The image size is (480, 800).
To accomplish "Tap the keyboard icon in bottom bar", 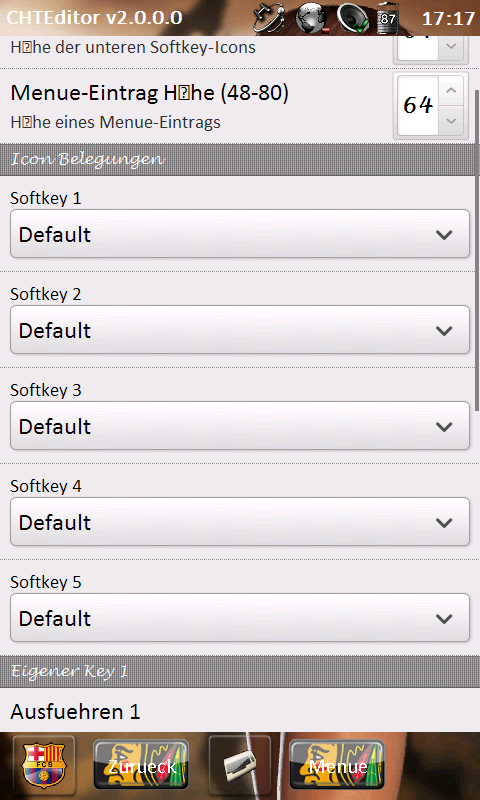I will click(240, 765).
